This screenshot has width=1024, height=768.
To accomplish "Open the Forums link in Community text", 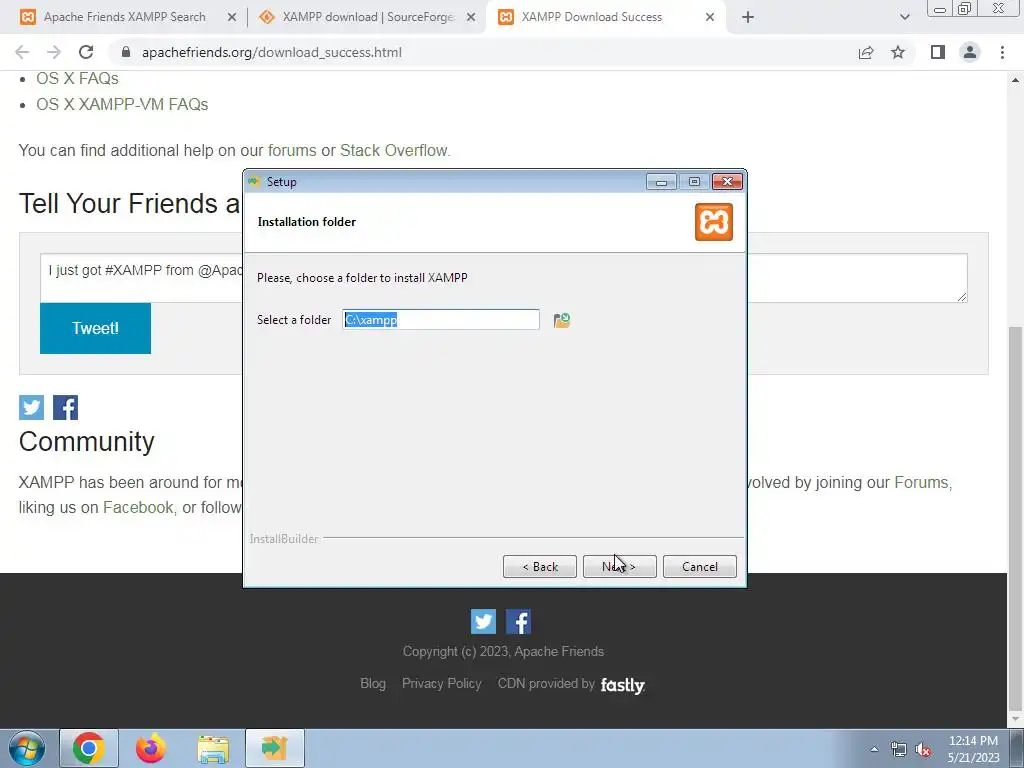I will pyautogui.click(x=921, y=482).
